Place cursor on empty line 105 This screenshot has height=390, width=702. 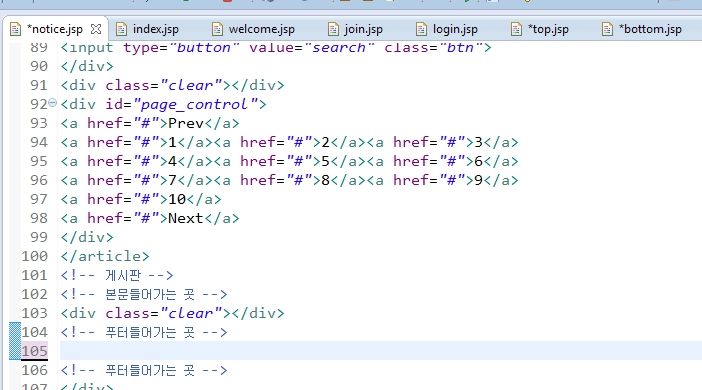point(381,351)
